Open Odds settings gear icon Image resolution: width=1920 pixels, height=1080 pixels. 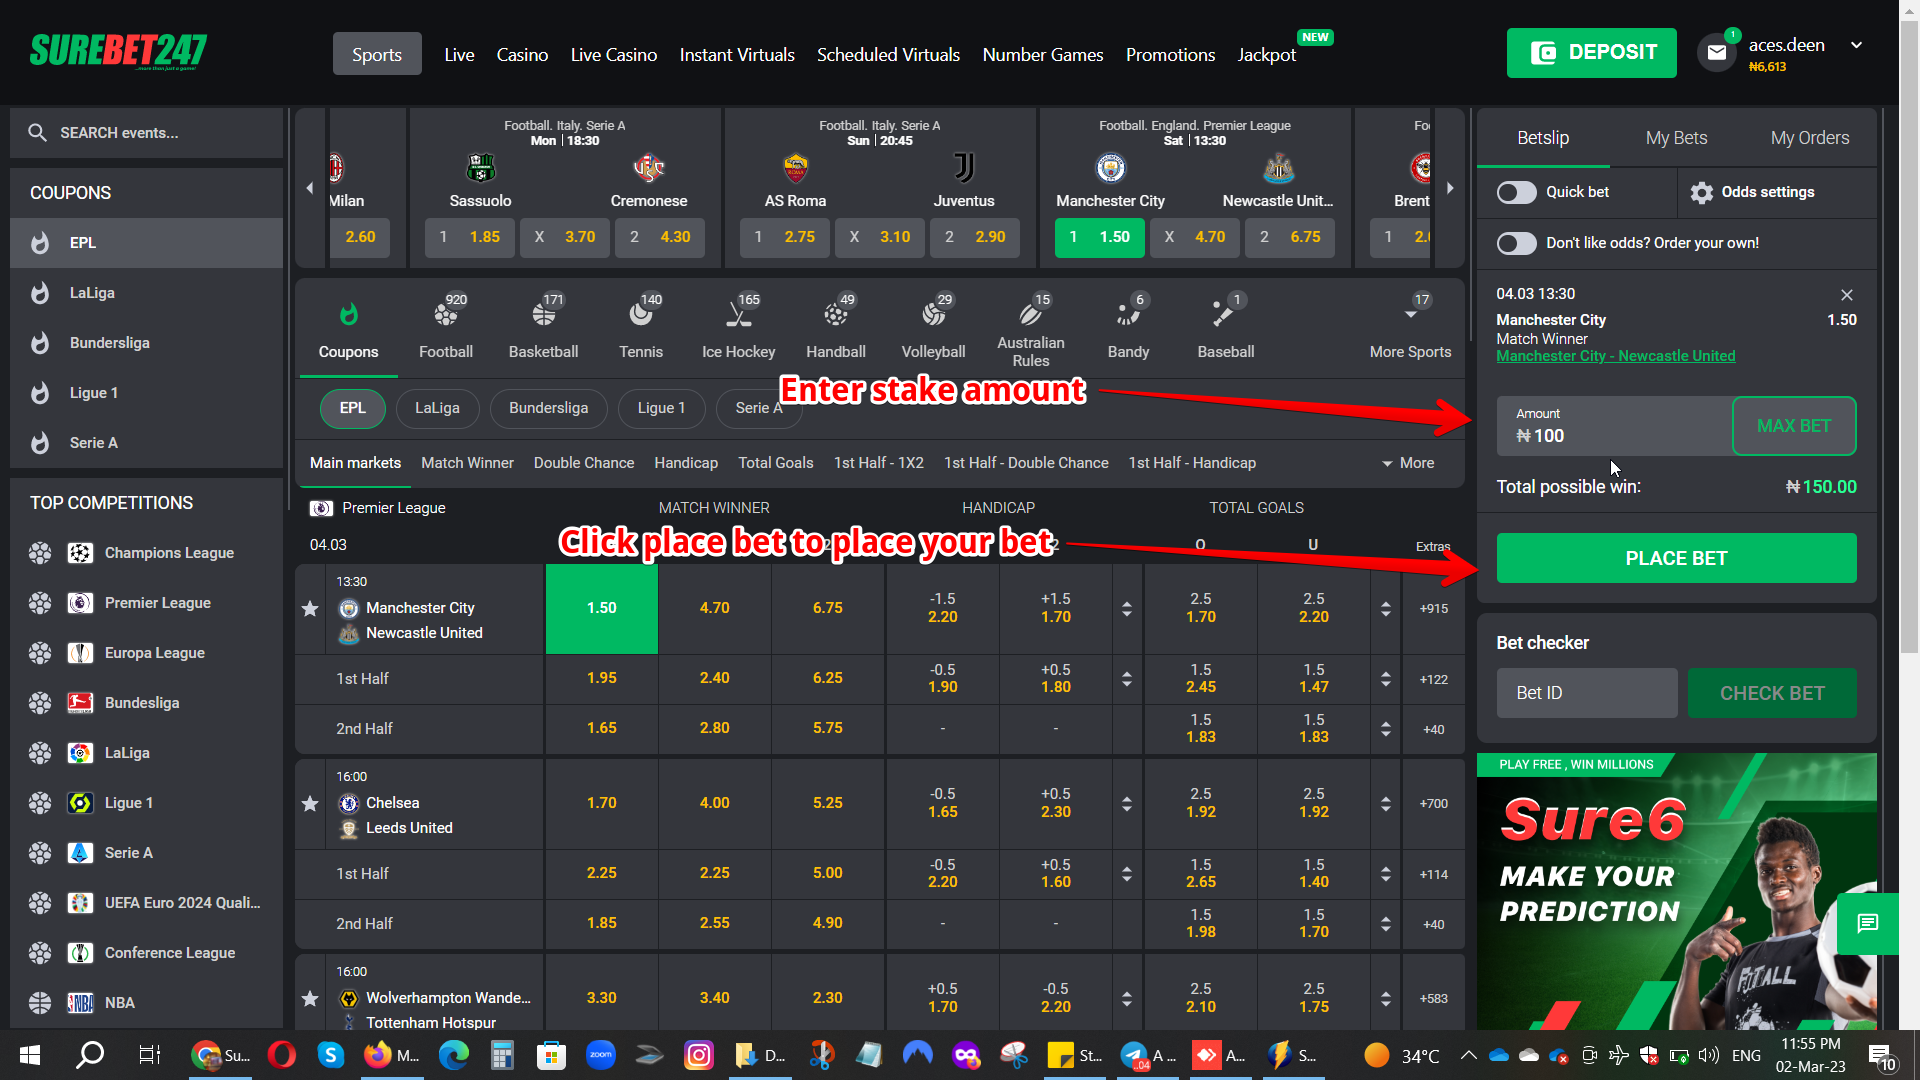1702,192
